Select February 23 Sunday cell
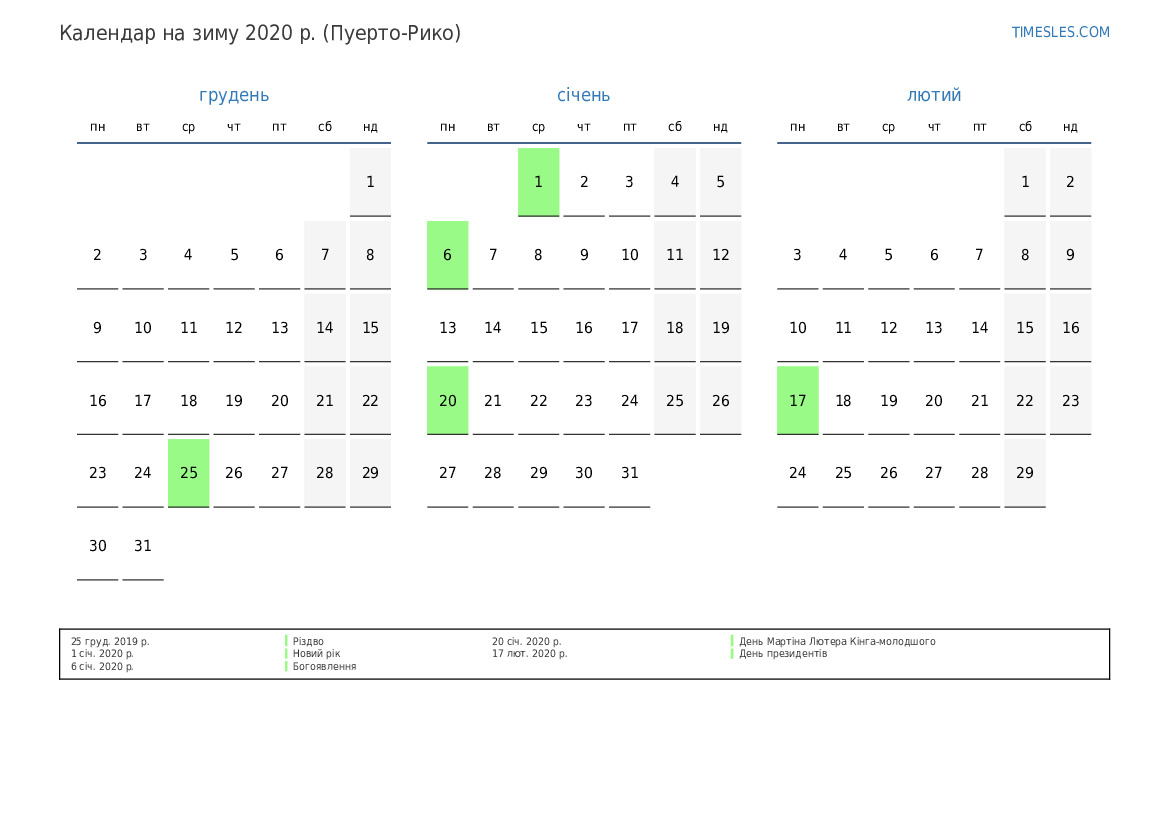Image resolution: width=1169 pixels, height=827 pixels. click(x=1071, y=401)
